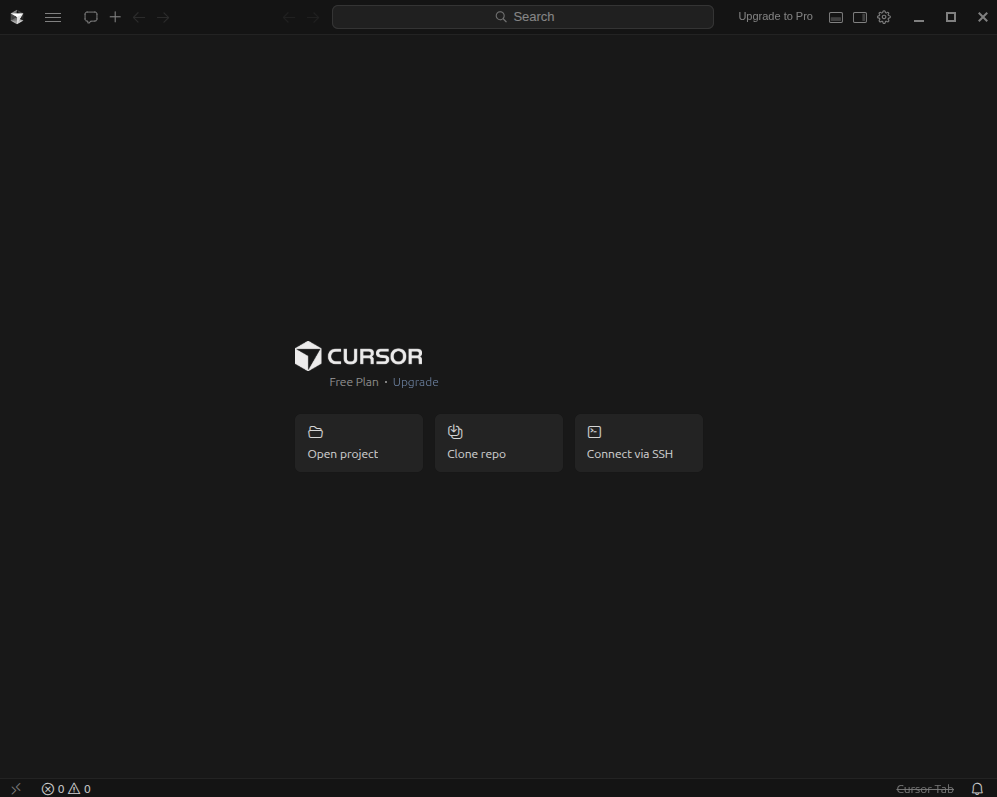The width and height of the screenshot is (997, 797).
Task: Navigate back using the left arrow
Action: (288, 17)
